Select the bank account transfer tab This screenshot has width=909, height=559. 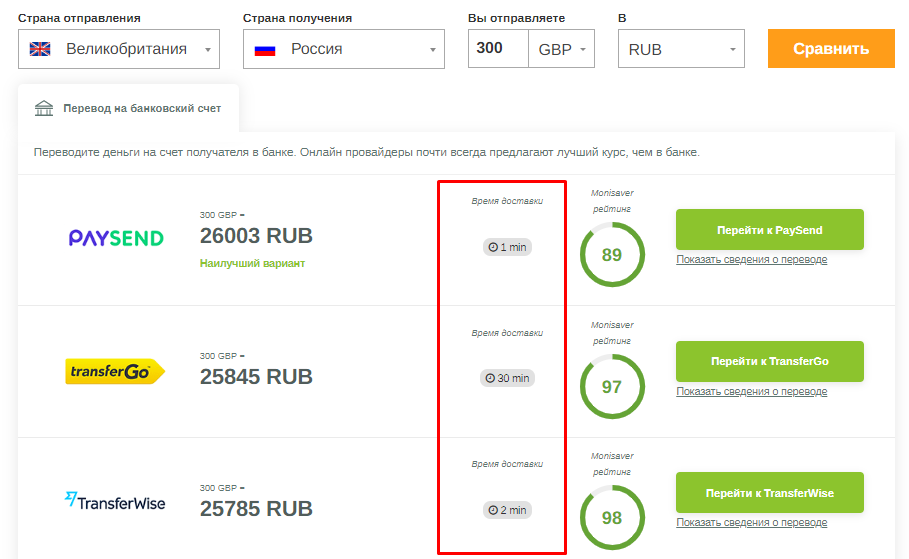pyautogui.click(x=128, y=108)
